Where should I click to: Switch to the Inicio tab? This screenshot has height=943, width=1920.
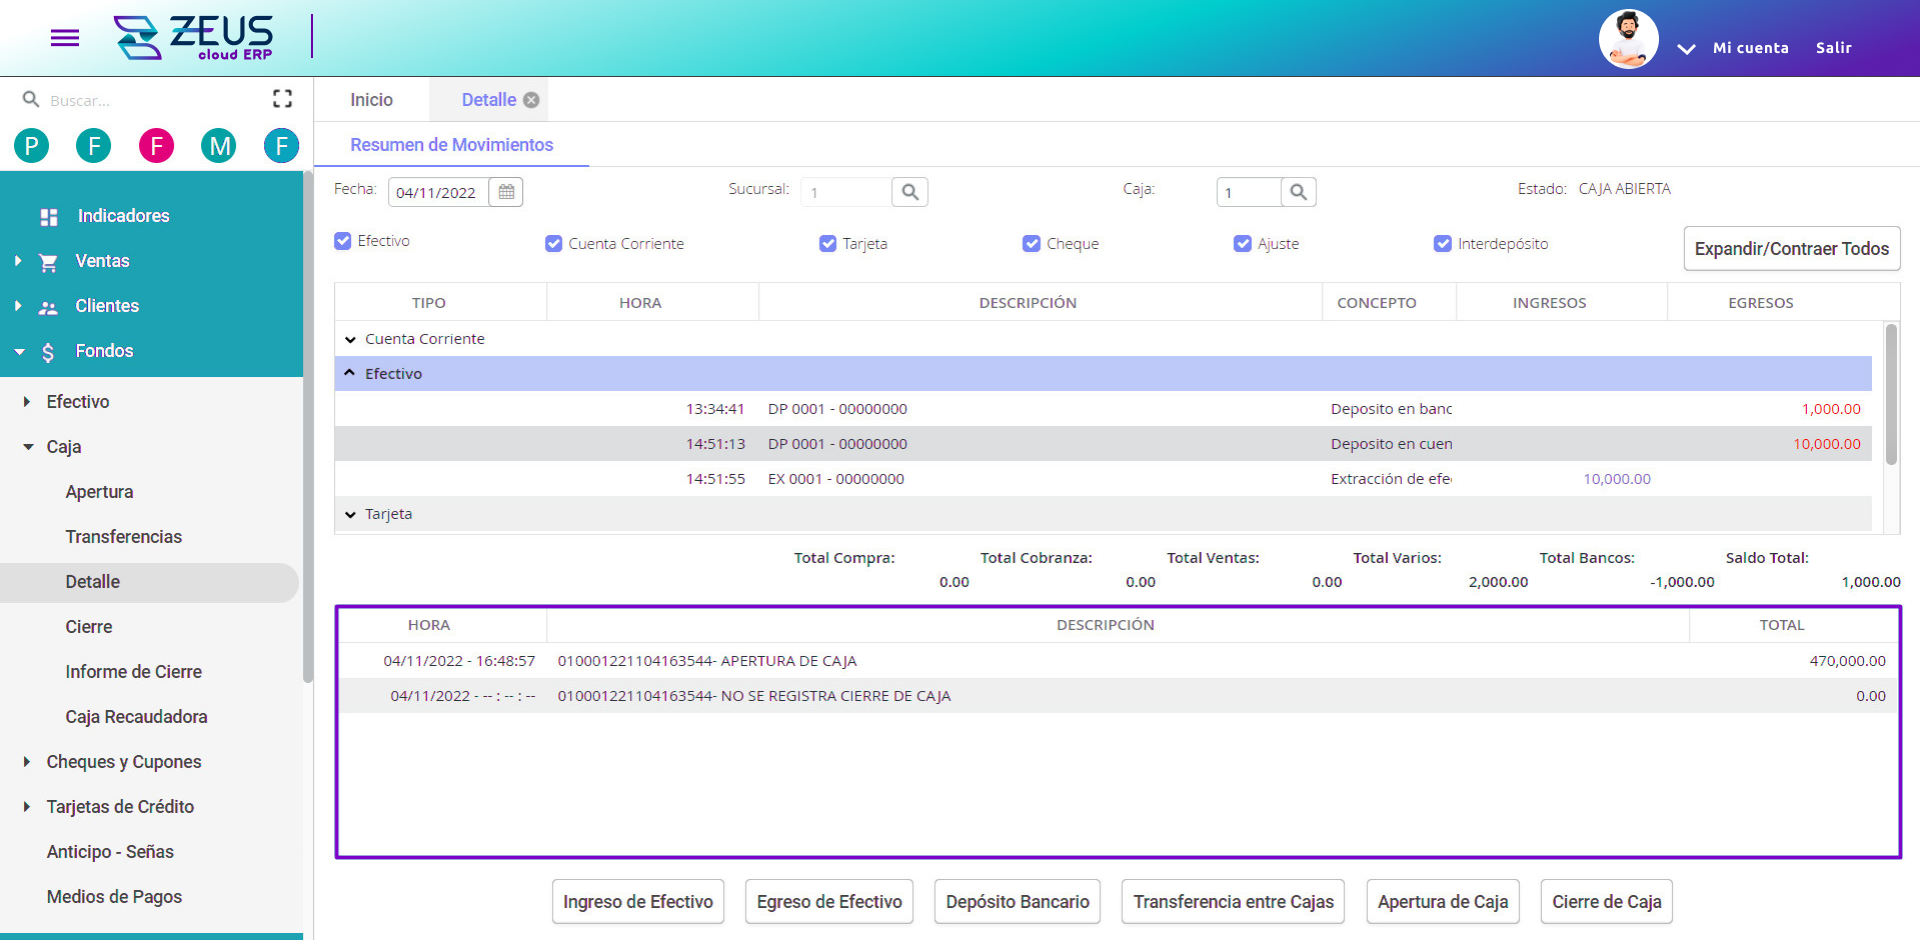(371, 99)
